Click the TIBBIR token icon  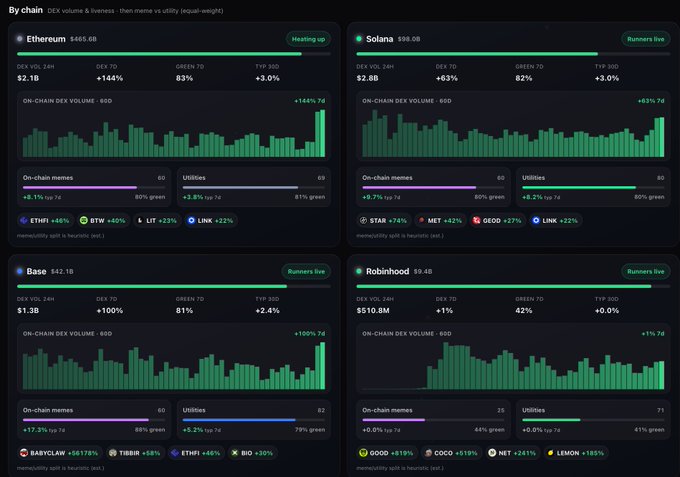click(x=113, y=453)
